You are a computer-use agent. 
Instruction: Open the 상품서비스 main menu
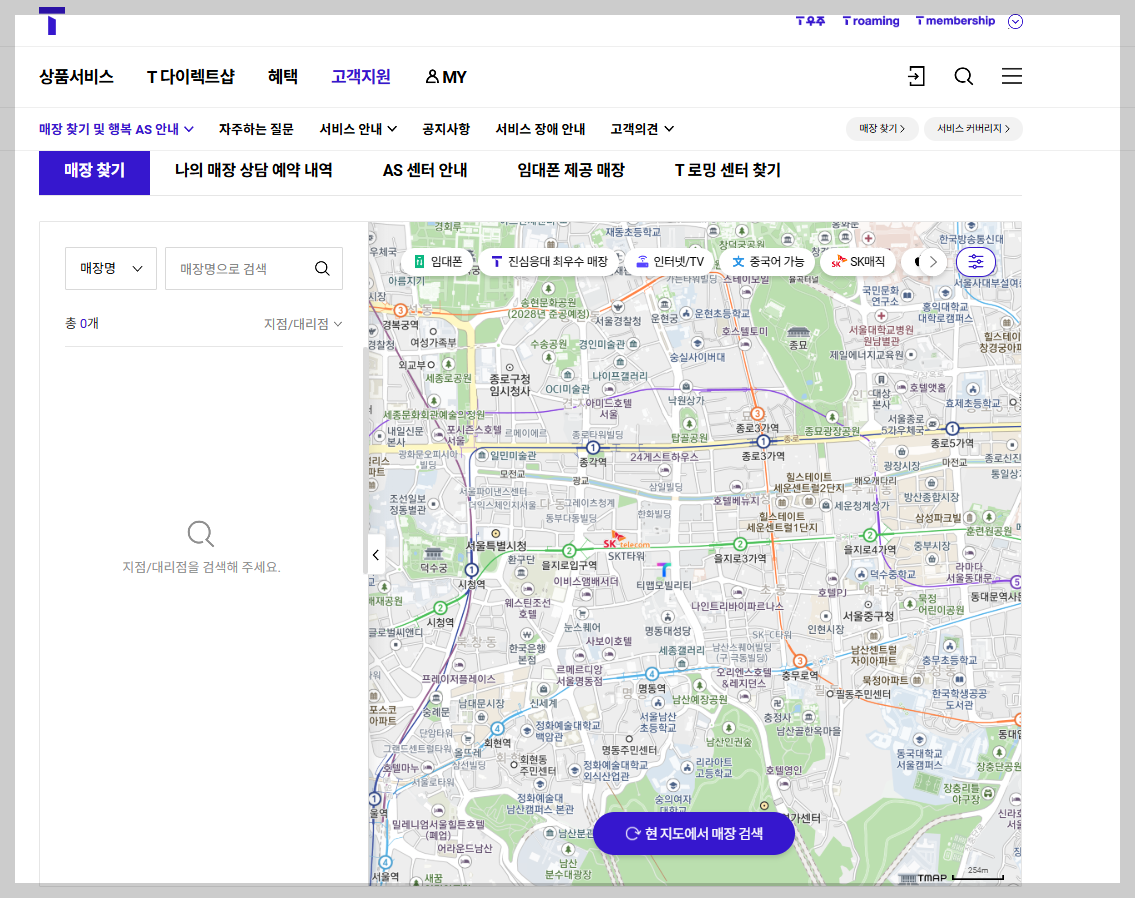(76, 77)
